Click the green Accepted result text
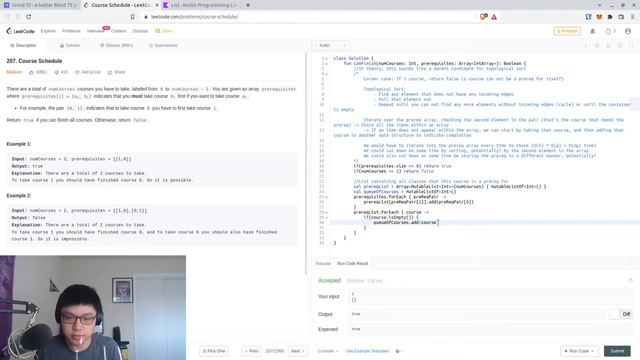 pyautogui.click(x=329, y=281)
